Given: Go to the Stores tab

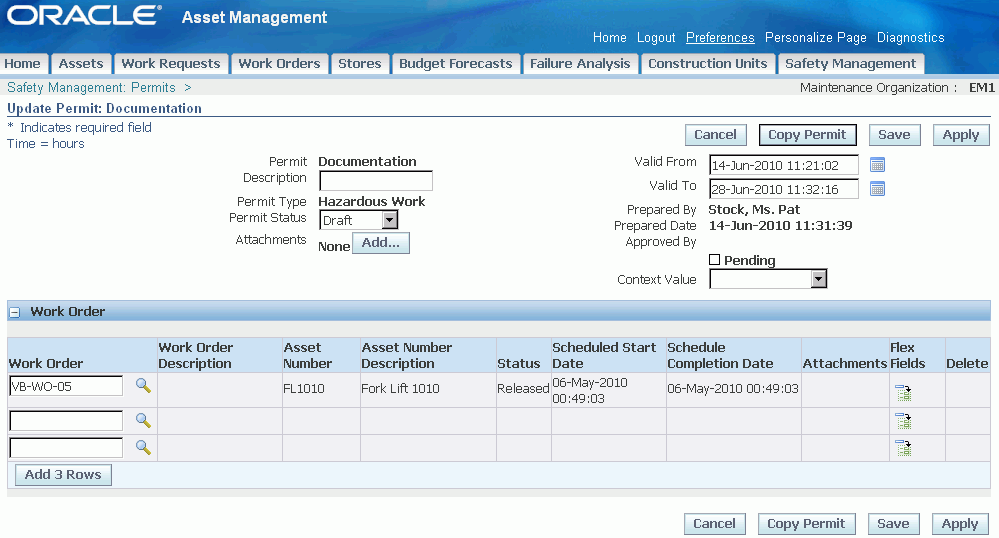Looking at the screenshot, I should (x=359, y=64).
